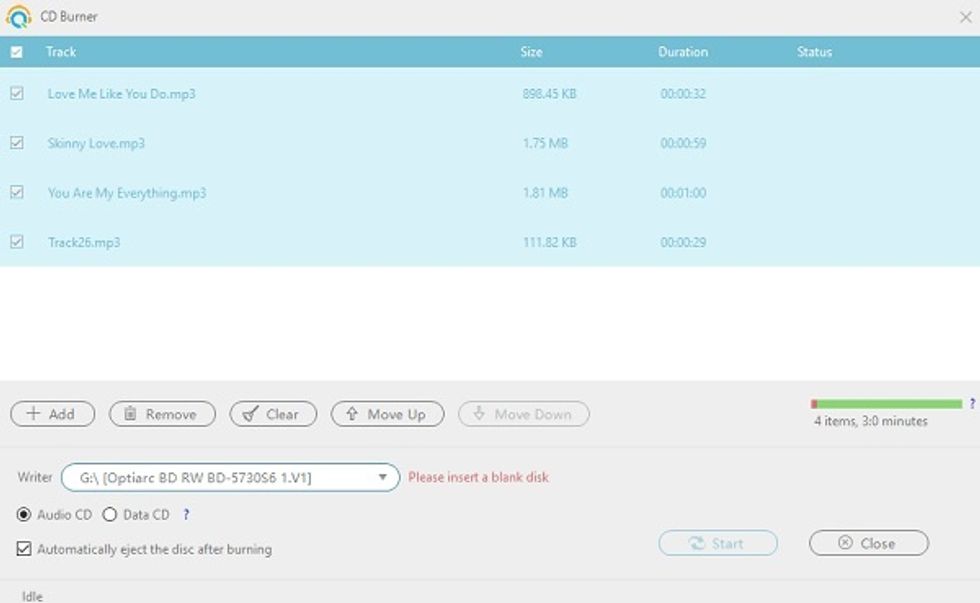The height and width of the screenshot is (603, 980).
Task: Click the Close button
Action: pos(869,543)
